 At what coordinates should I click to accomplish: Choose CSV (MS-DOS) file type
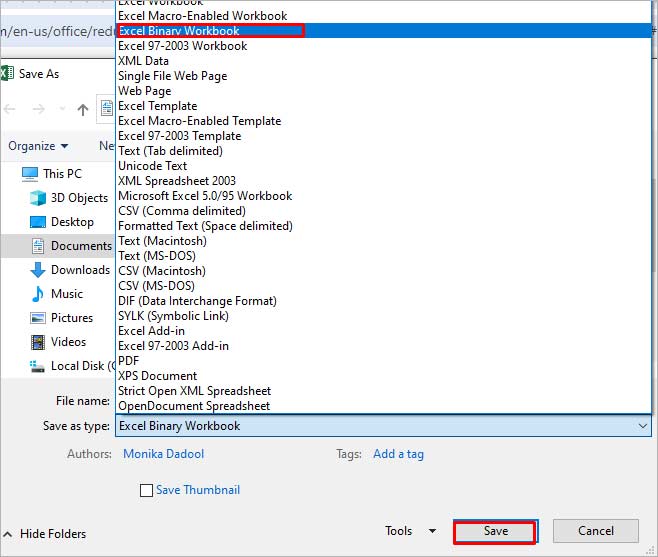point(384,286)
